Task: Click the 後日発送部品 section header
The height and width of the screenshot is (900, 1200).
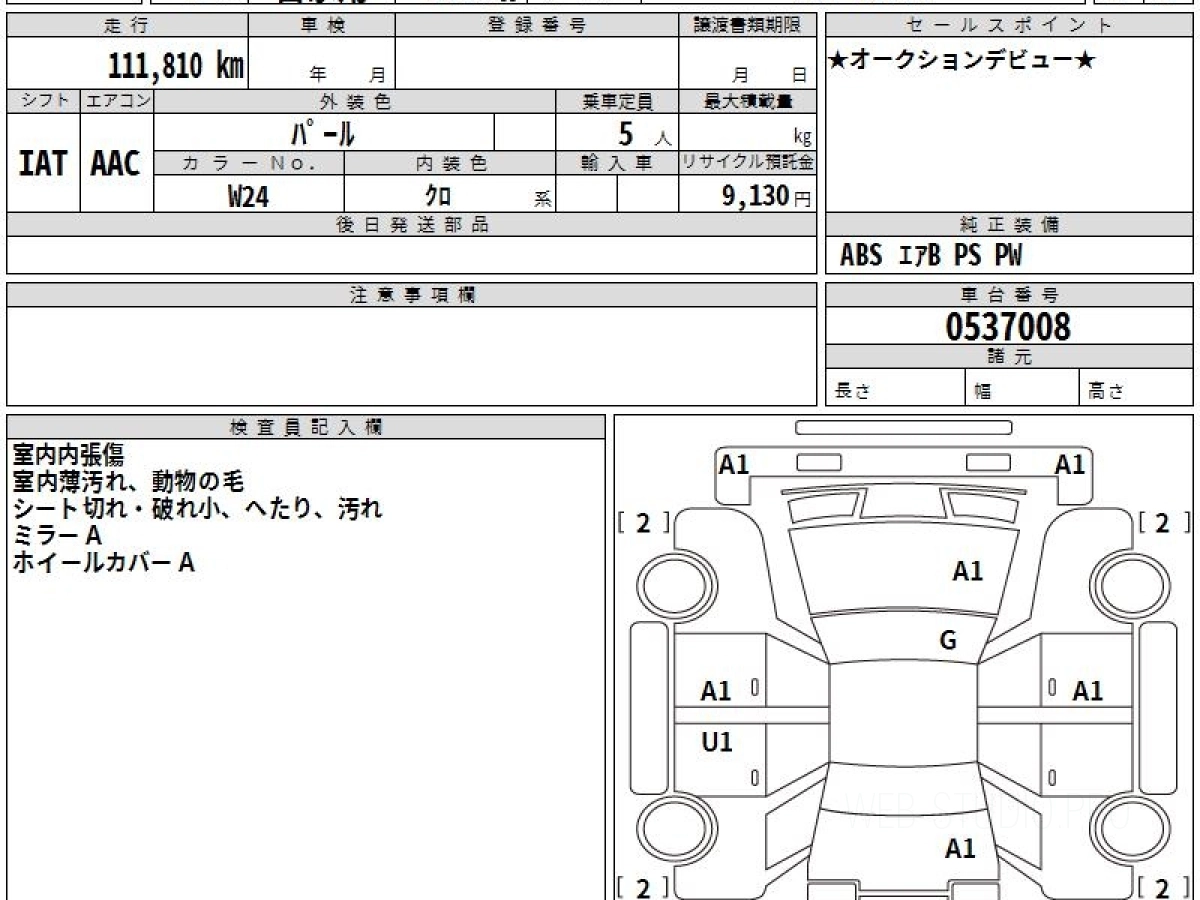Action: point(412,225)
